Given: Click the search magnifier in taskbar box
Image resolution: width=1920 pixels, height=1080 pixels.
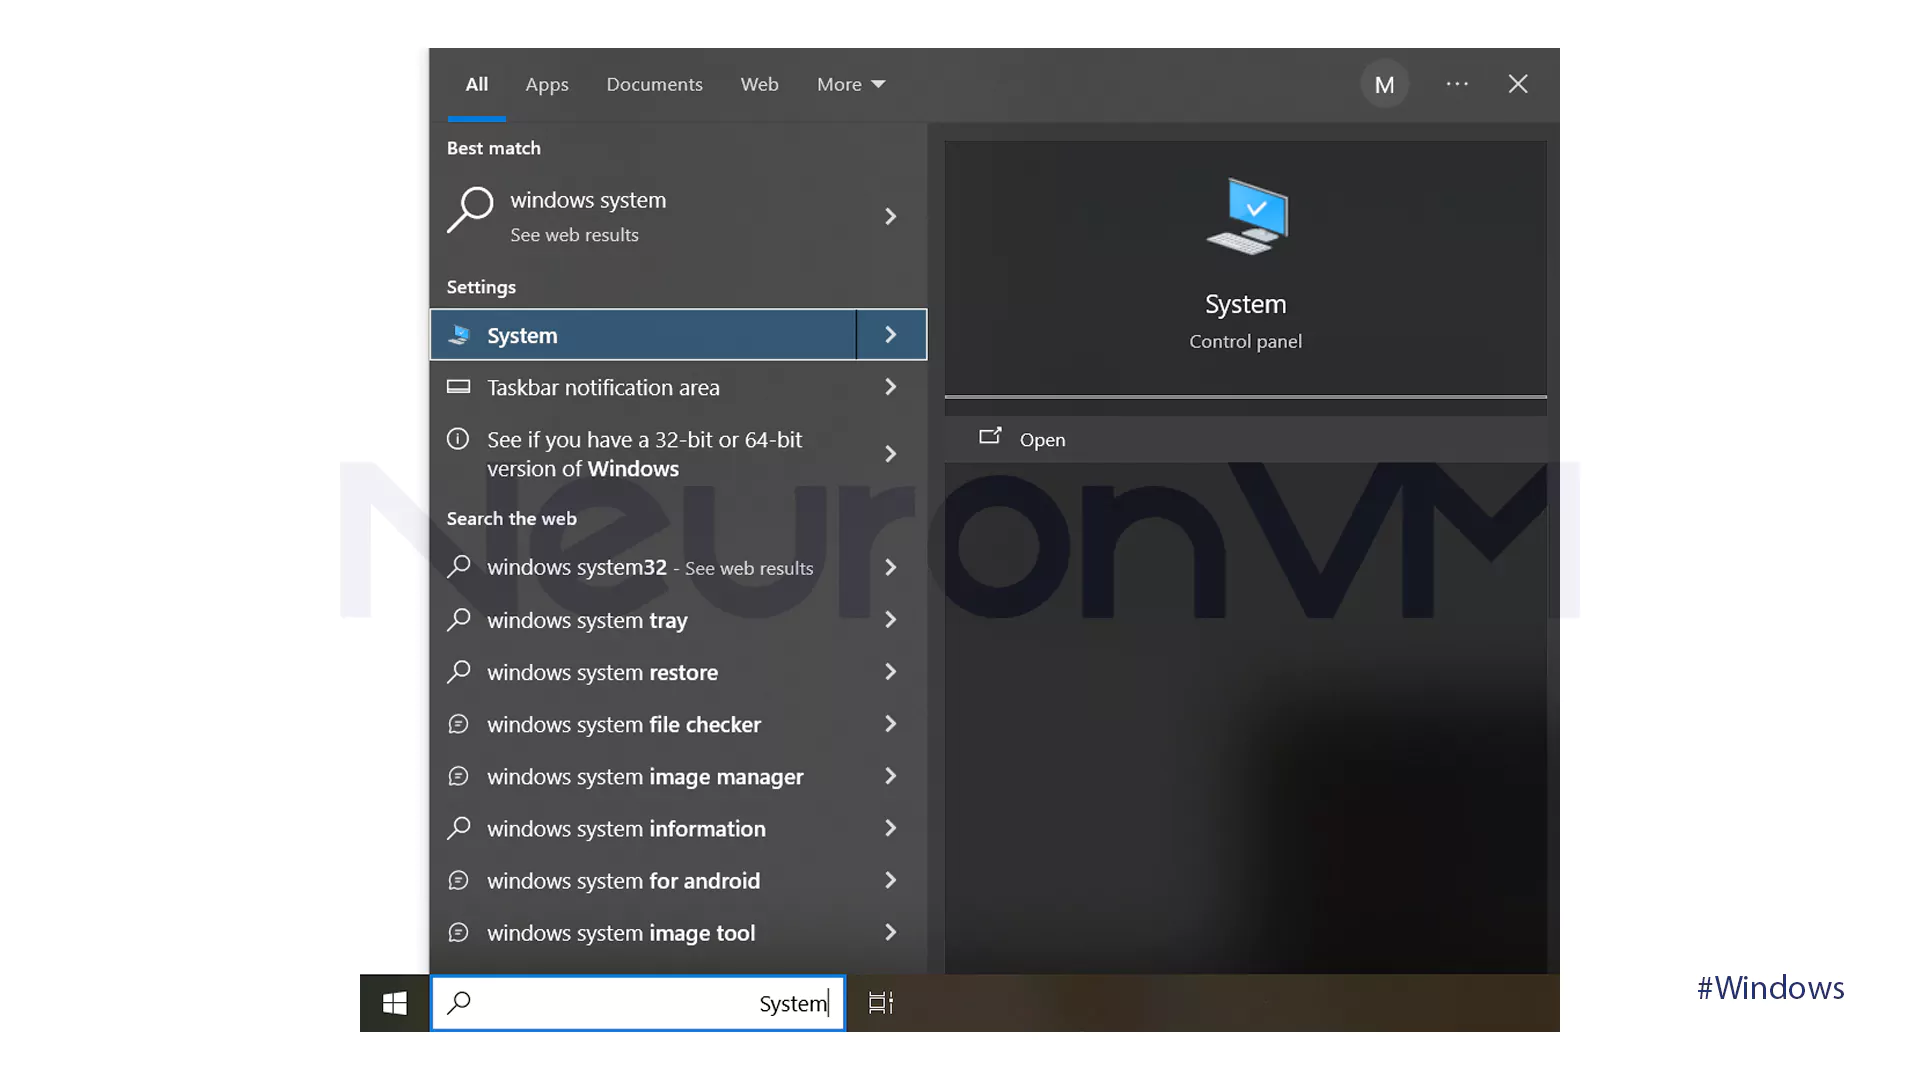Looking at the screenshot, I should tap(459, 1003).
